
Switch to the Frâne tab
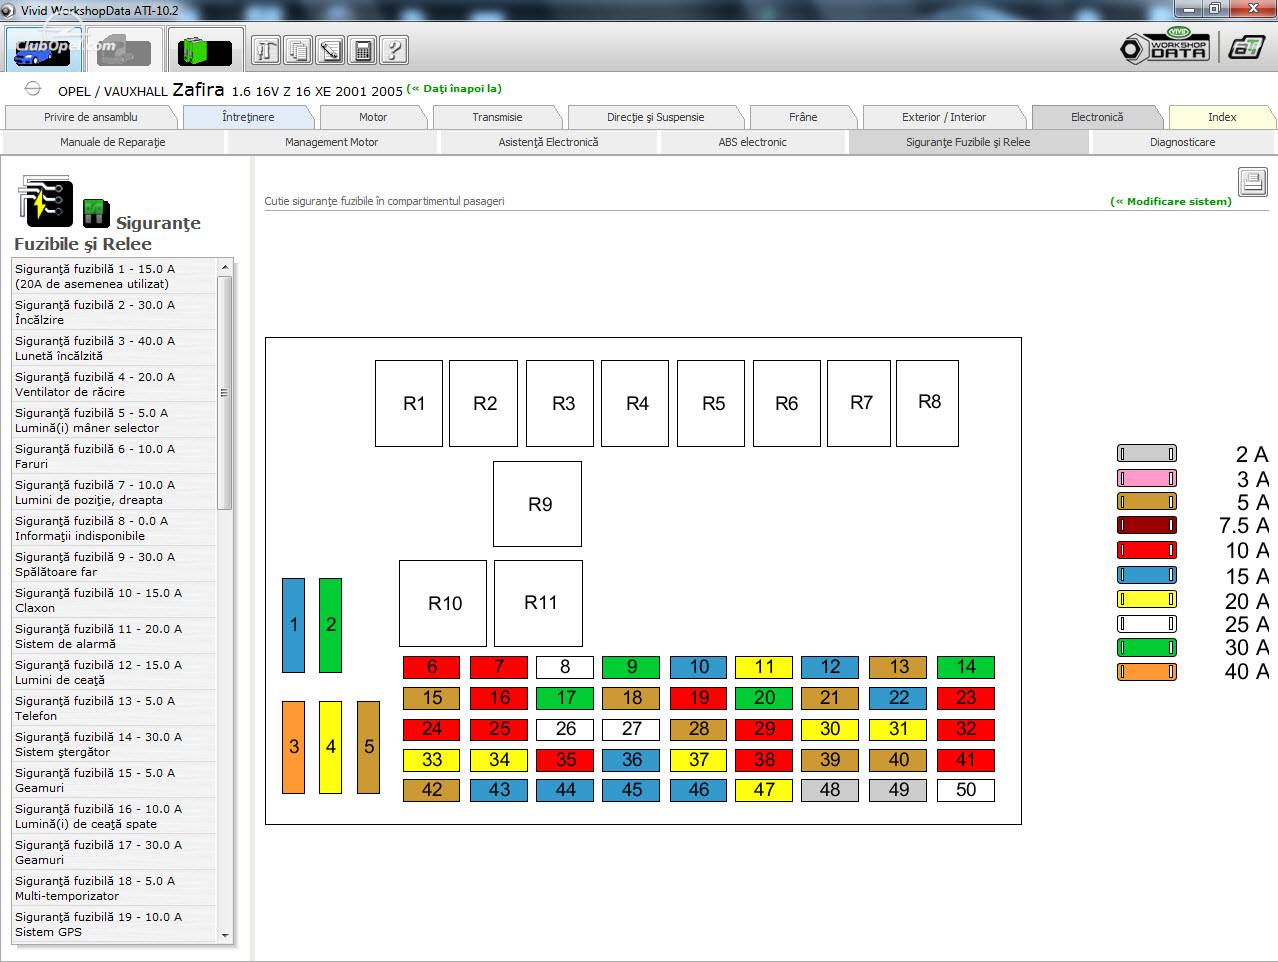[803, 117]
